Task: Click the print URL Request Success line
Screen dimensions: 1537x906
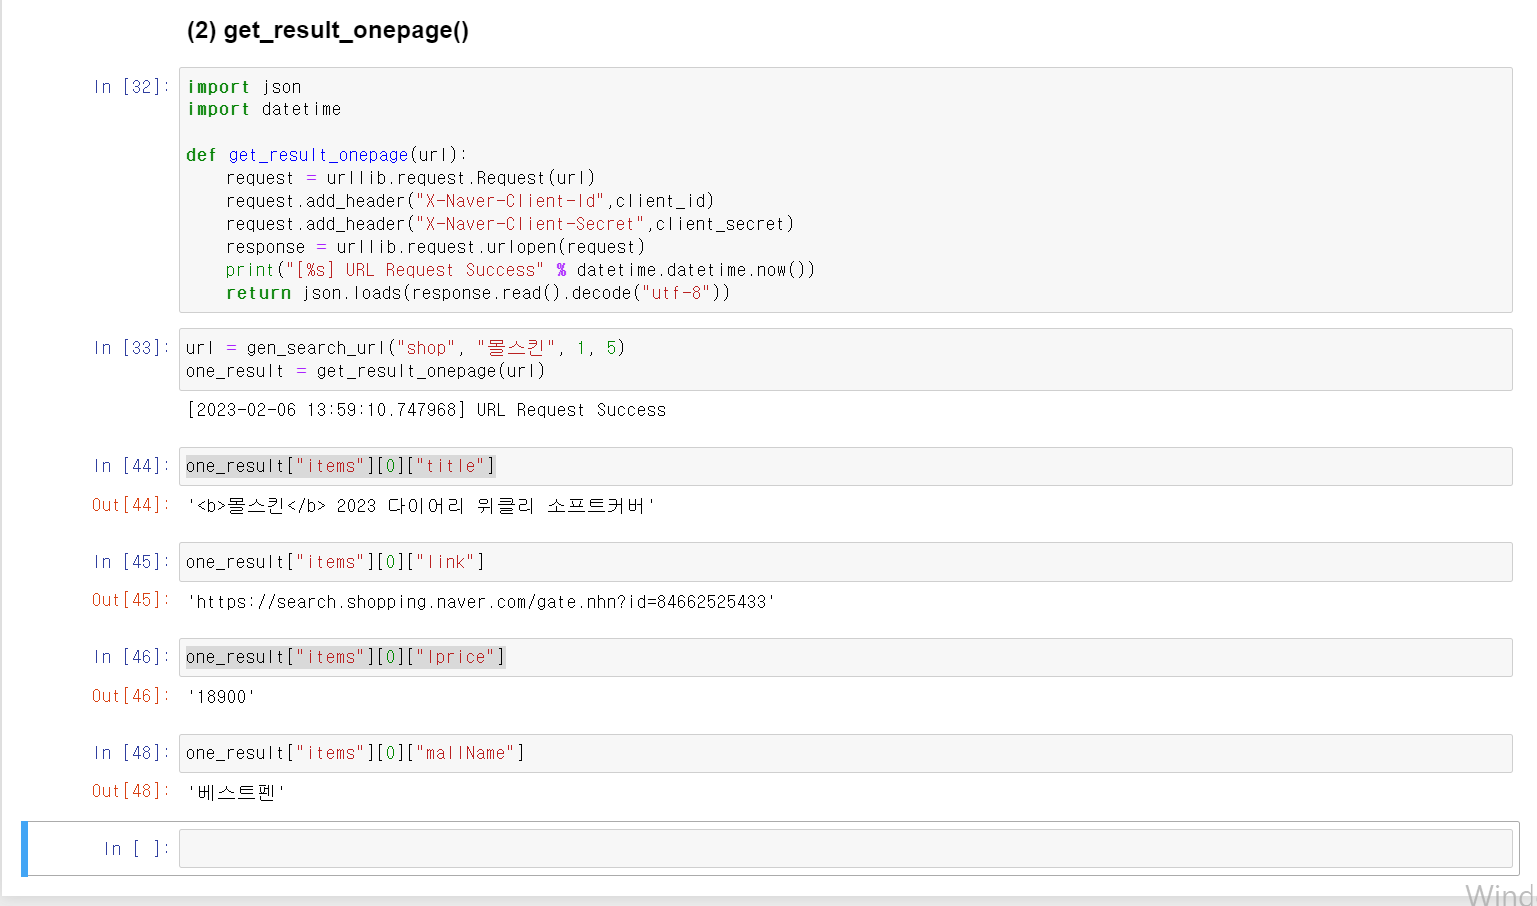Action: pos(520,270)
